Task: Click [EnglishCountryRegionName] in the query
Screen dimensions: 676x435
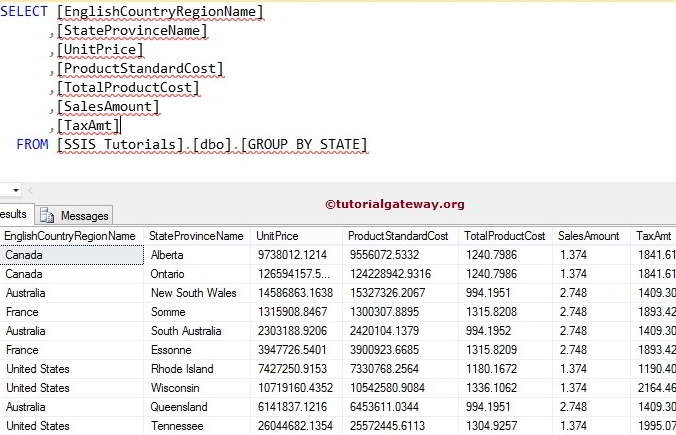Action: (x=160, y=12)
